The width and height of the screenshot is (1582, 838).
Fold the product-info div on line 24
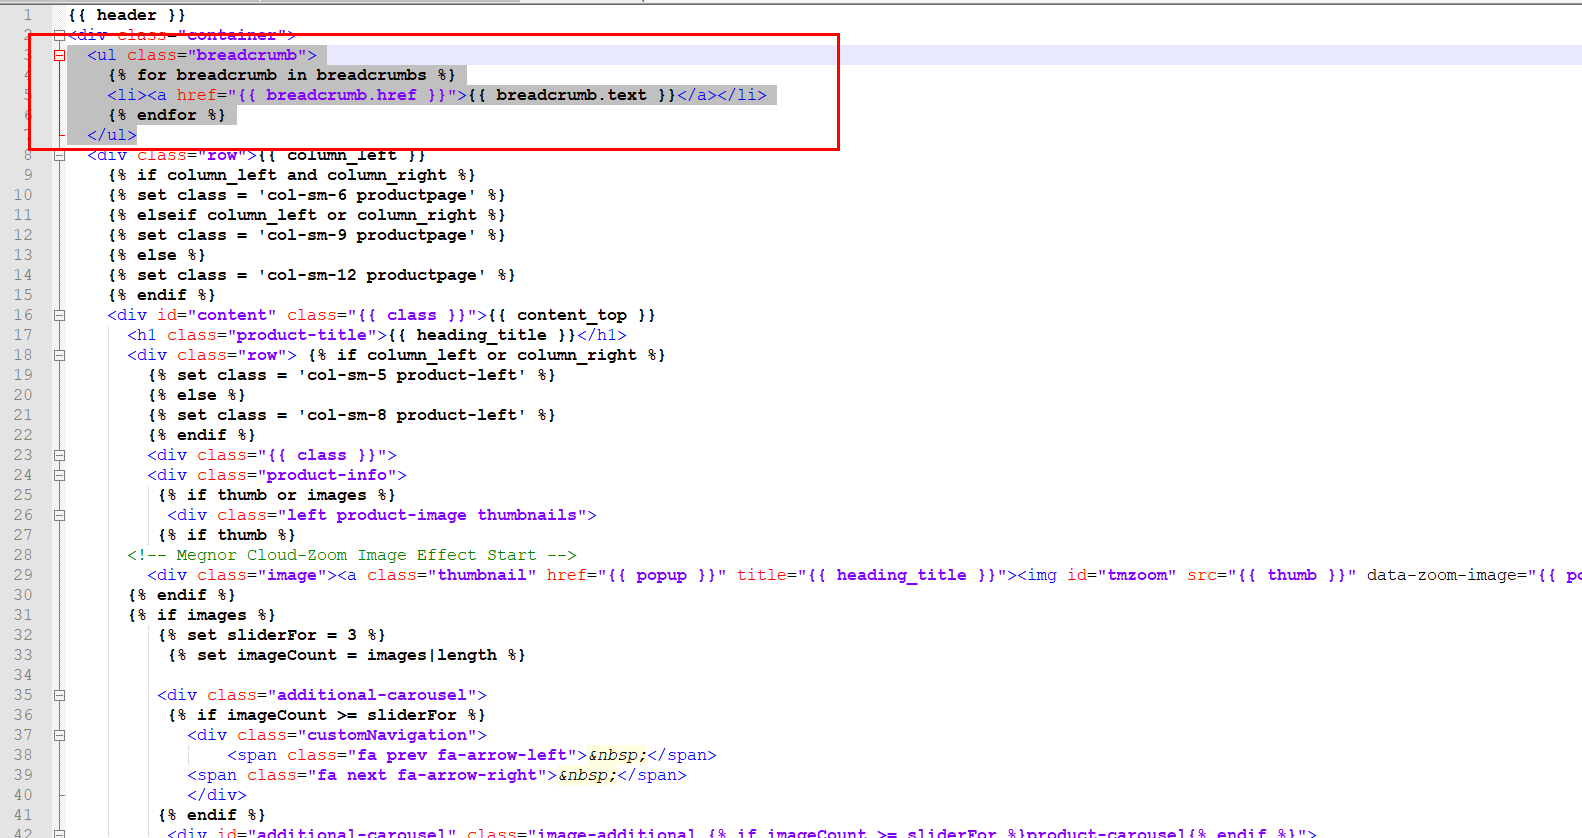[x=60, y=475]
